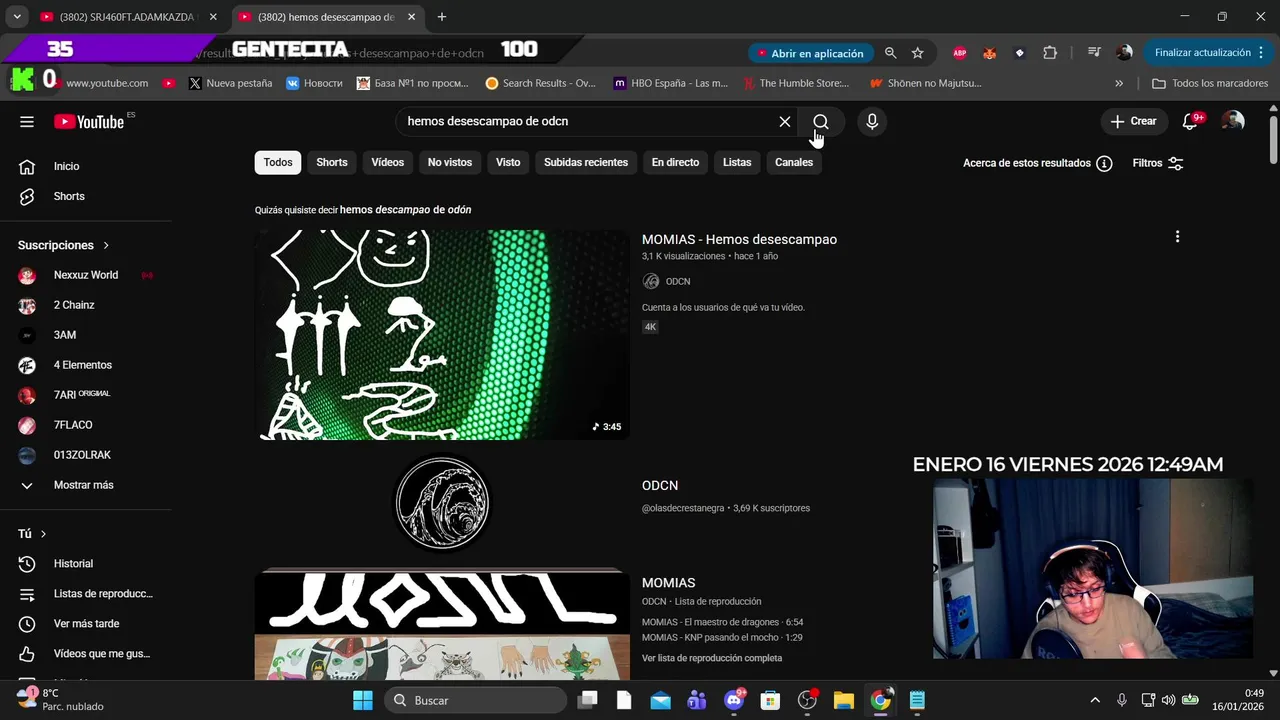The height and width of the screenshot is (720, 1280).
Task: Open the browser extensions puzzle icon
Action: [1050, 53]
